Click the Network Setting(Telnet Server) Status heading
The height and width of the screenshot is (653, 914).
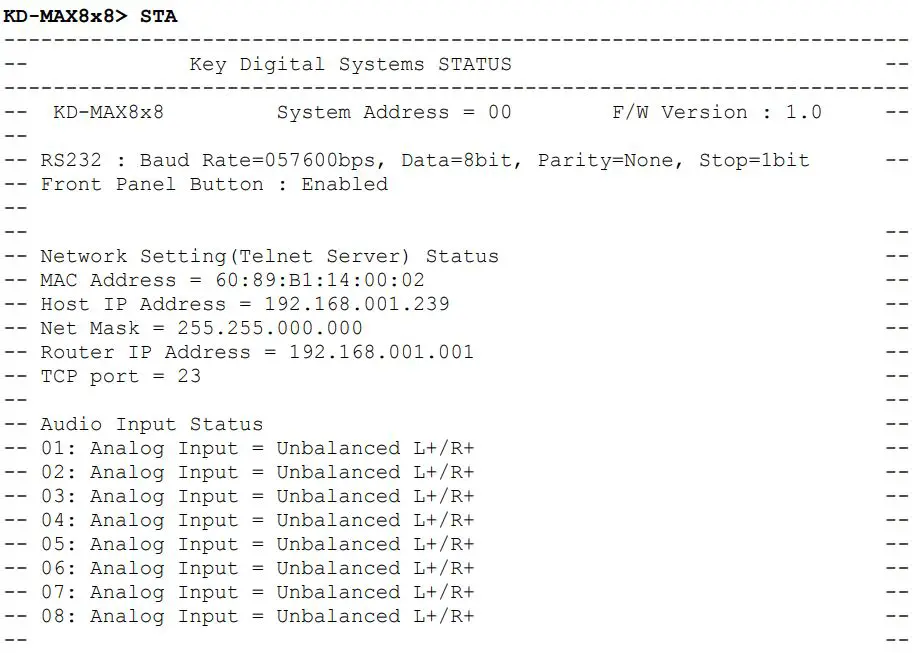269,256
